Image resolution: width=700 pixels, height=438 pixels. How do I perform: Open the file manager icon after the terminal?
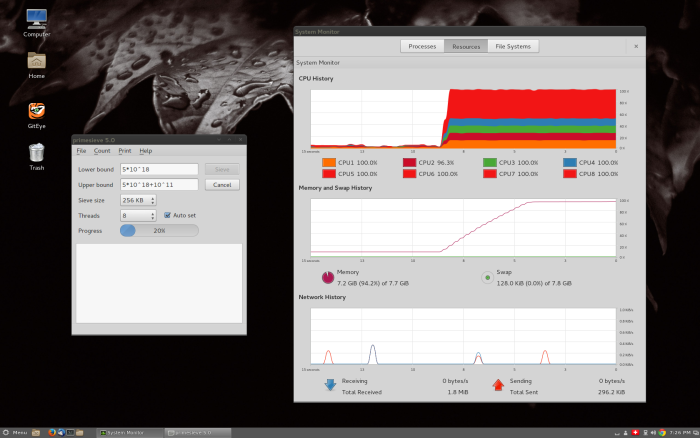79,433
